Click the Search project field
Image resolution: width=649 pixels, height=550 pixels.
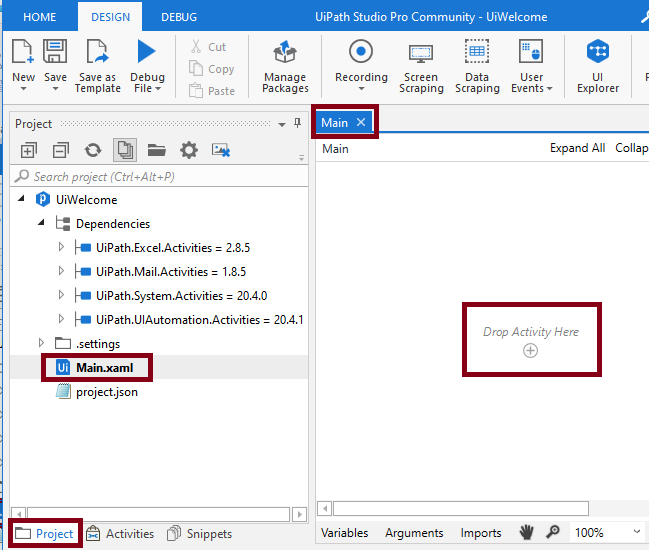pyautogui.click(x=159, y=177)
